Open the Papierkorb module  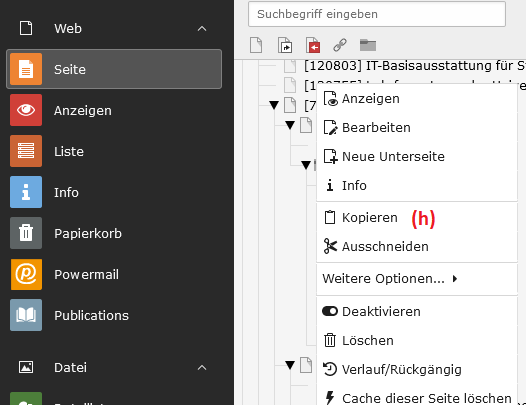click(x=114, y=233)
